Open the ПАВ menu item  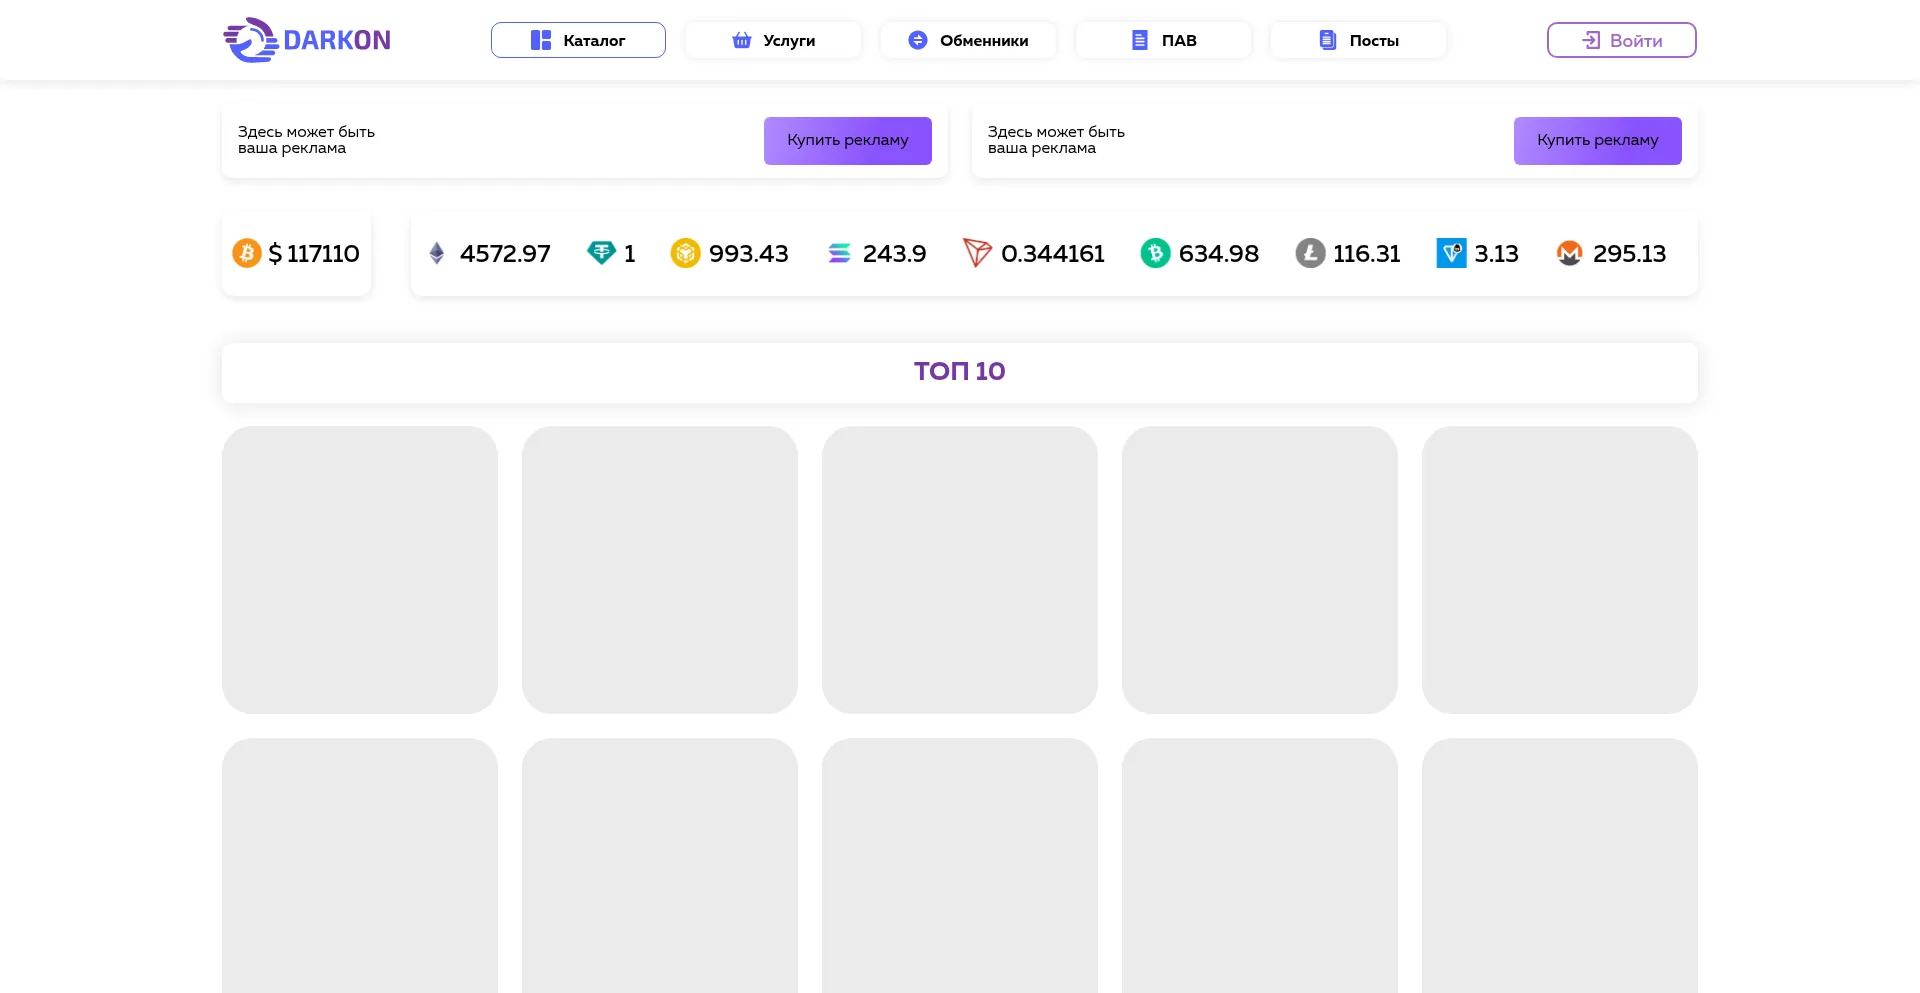[1163, 40]
